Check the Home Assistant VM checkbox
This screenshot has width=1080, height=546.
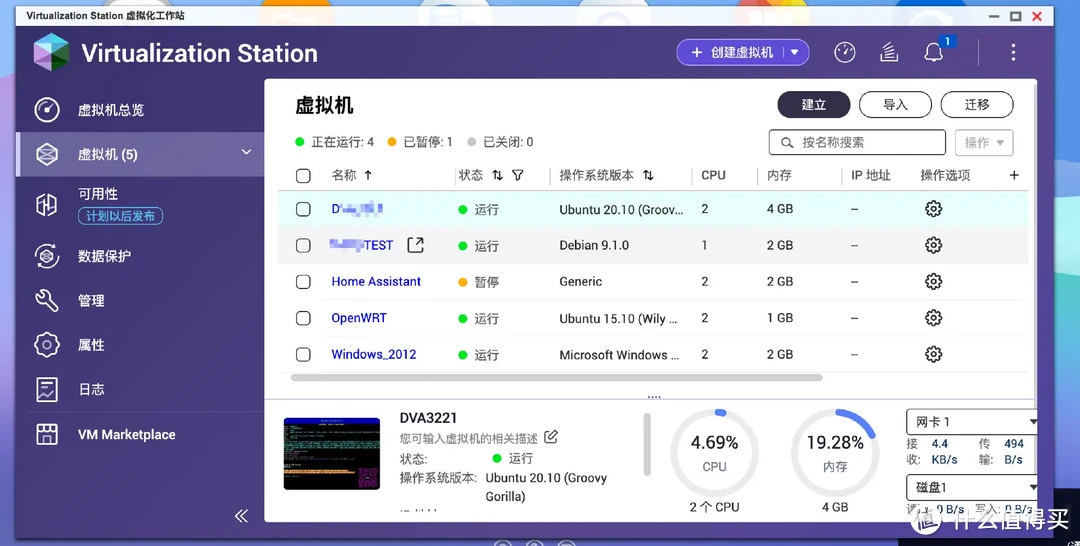tap(303, 282)
